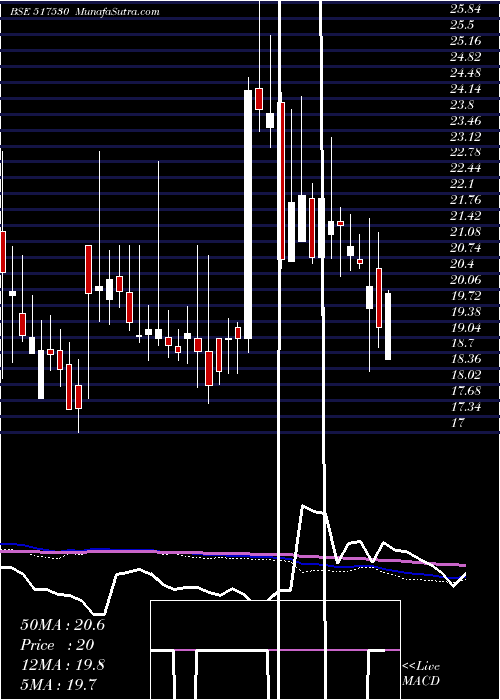Click the 12MA : 19.8 readout
500x700 pixels.
(62, 665)
